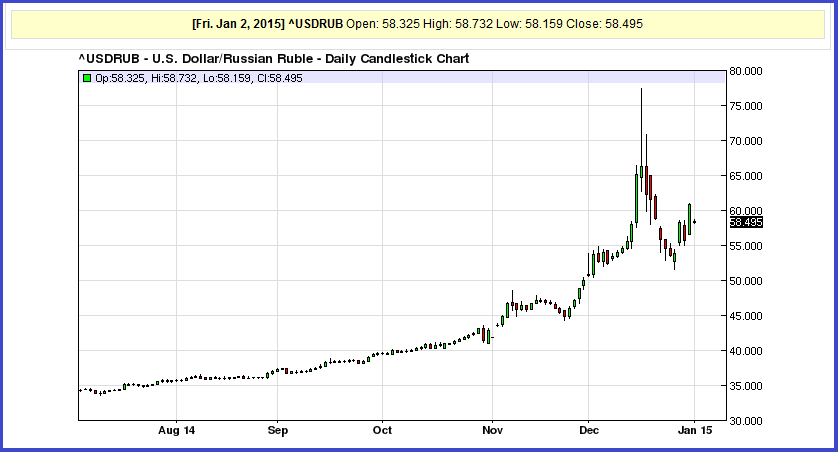Click the 'Dec' x-axis label

tap(588, 430)
